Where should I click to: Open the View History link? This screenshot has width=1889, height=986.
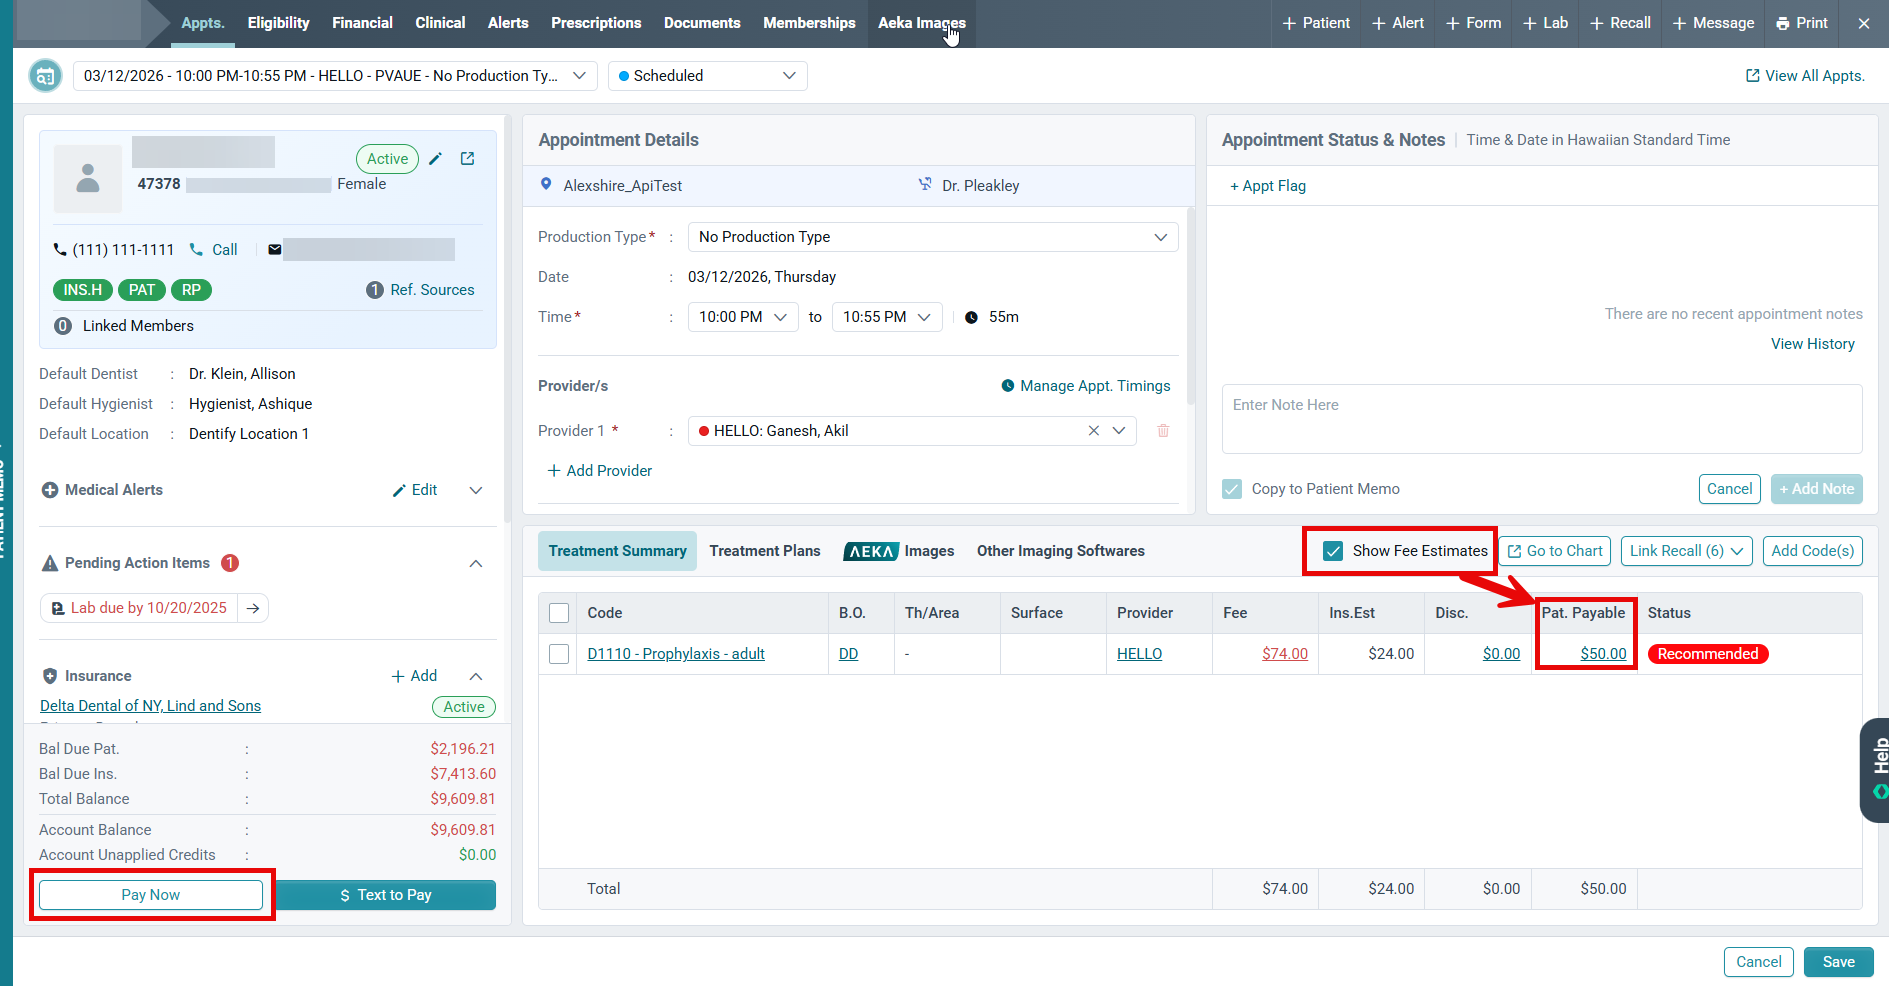point(1813,344)
